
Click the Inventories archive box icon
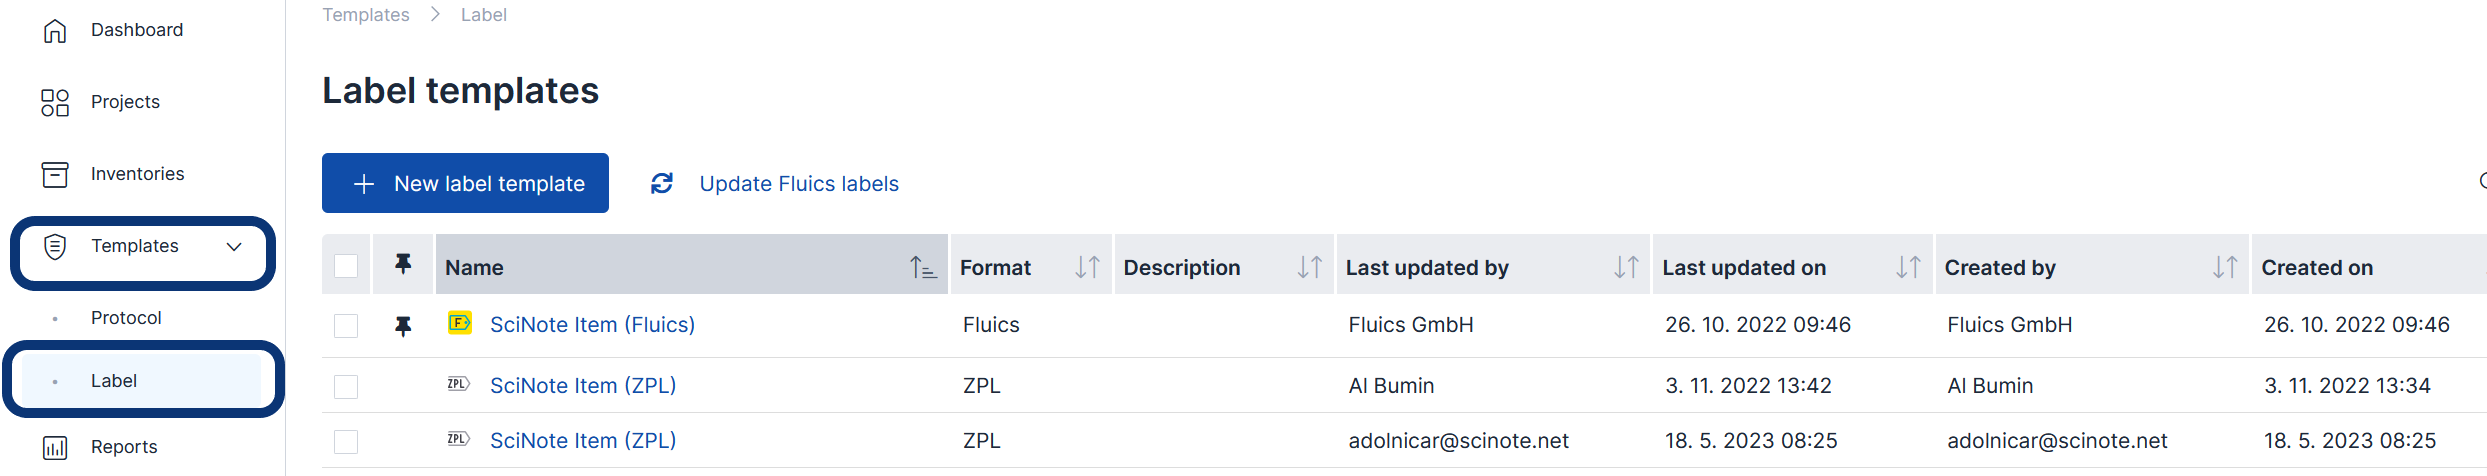click(x=55, y=174)
